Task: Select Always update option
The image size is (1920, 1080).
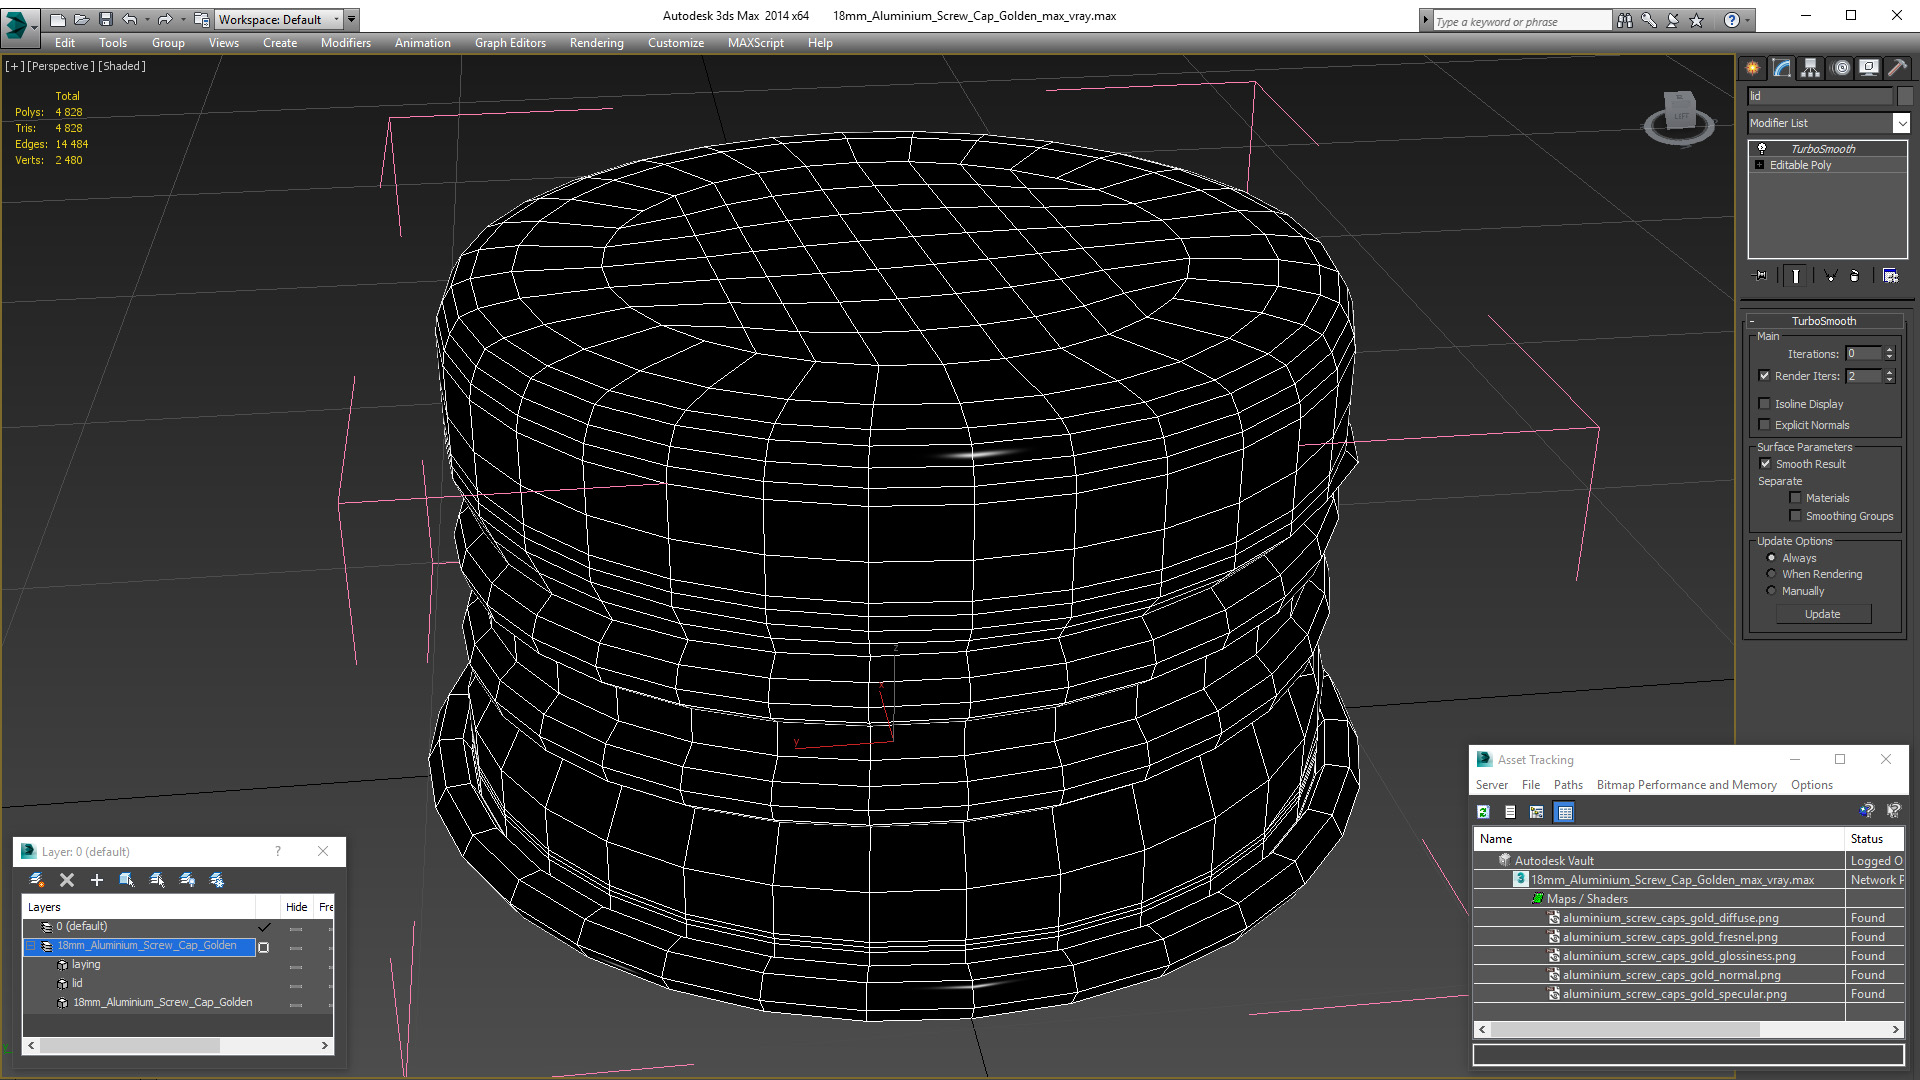Action: (x=1771, y=558)
